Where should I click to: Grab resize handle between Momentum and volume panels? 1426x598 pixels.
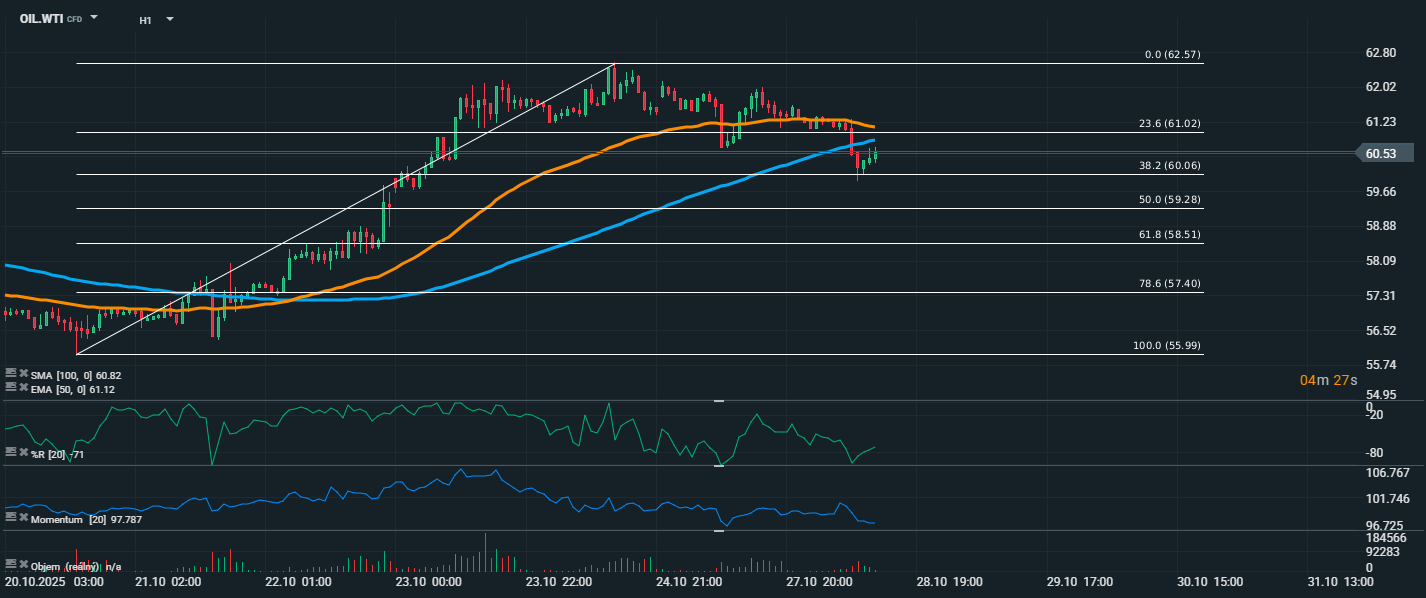coord(718,531)
